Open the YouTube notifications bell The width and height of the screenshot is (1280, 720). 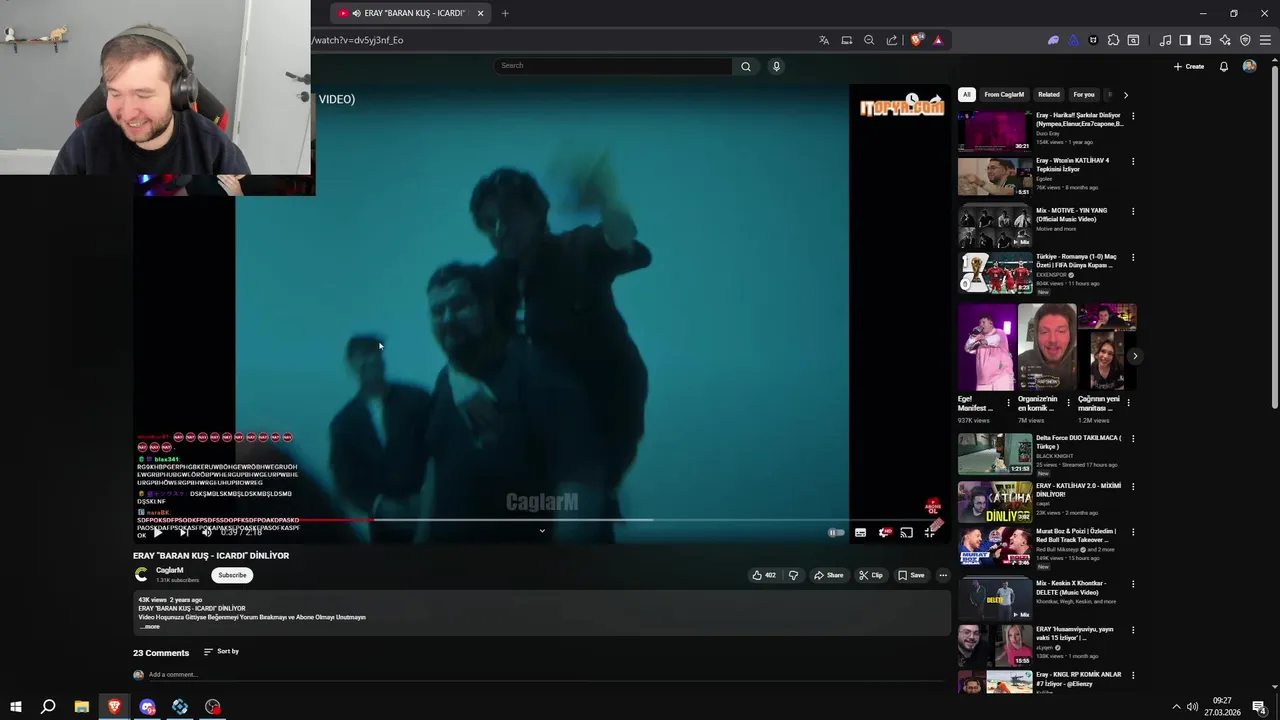tap(1223, 66)
